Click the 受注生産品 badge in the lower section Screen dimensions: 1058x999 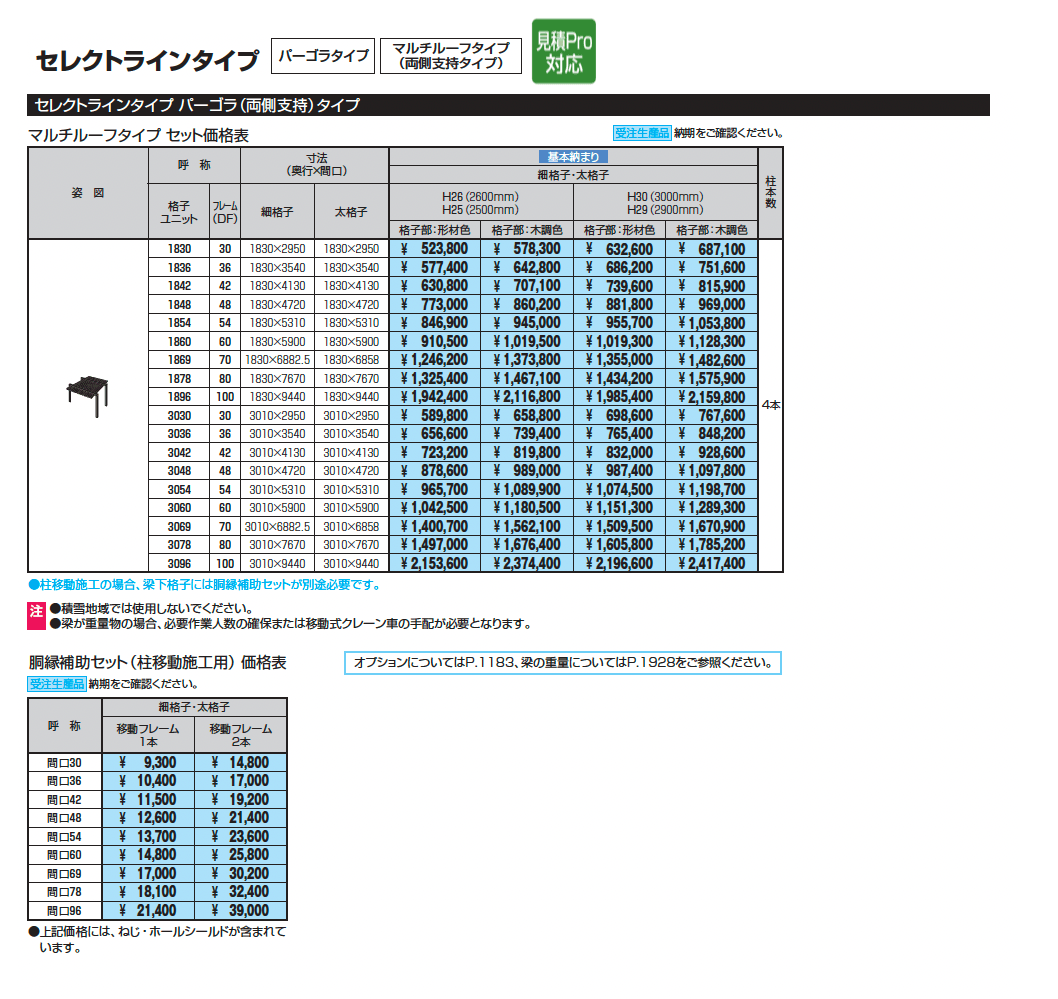click(x=55, y=681)
